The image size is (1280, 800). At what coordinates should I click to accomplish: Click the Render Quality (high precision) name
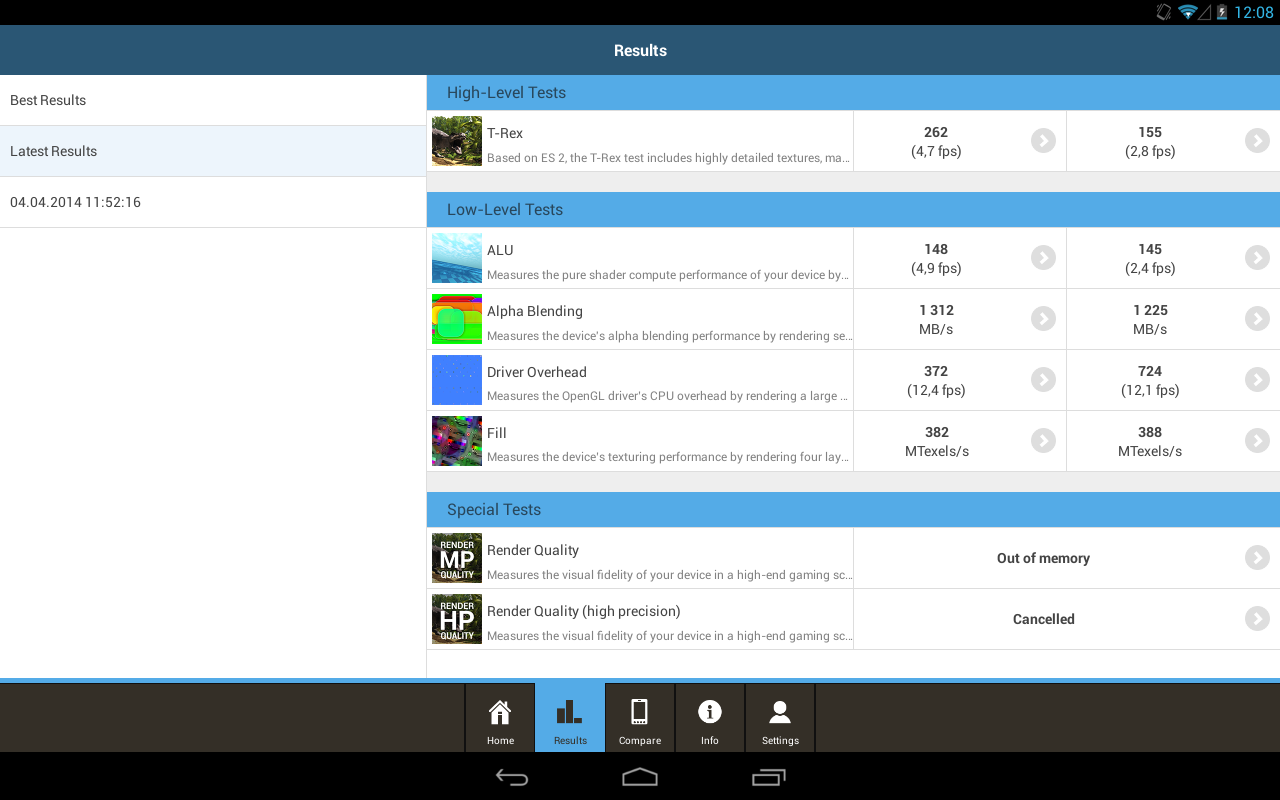click(x=584, y=611)
